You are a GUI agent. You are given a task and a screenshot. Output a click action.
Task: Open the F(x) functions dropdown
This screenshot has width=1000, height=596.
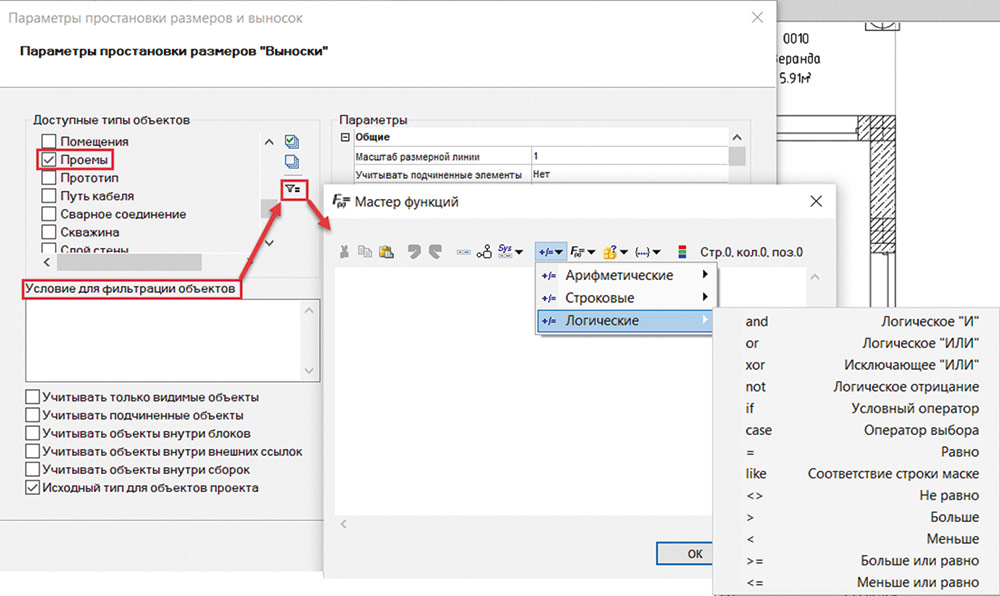[x=582, y=252]
